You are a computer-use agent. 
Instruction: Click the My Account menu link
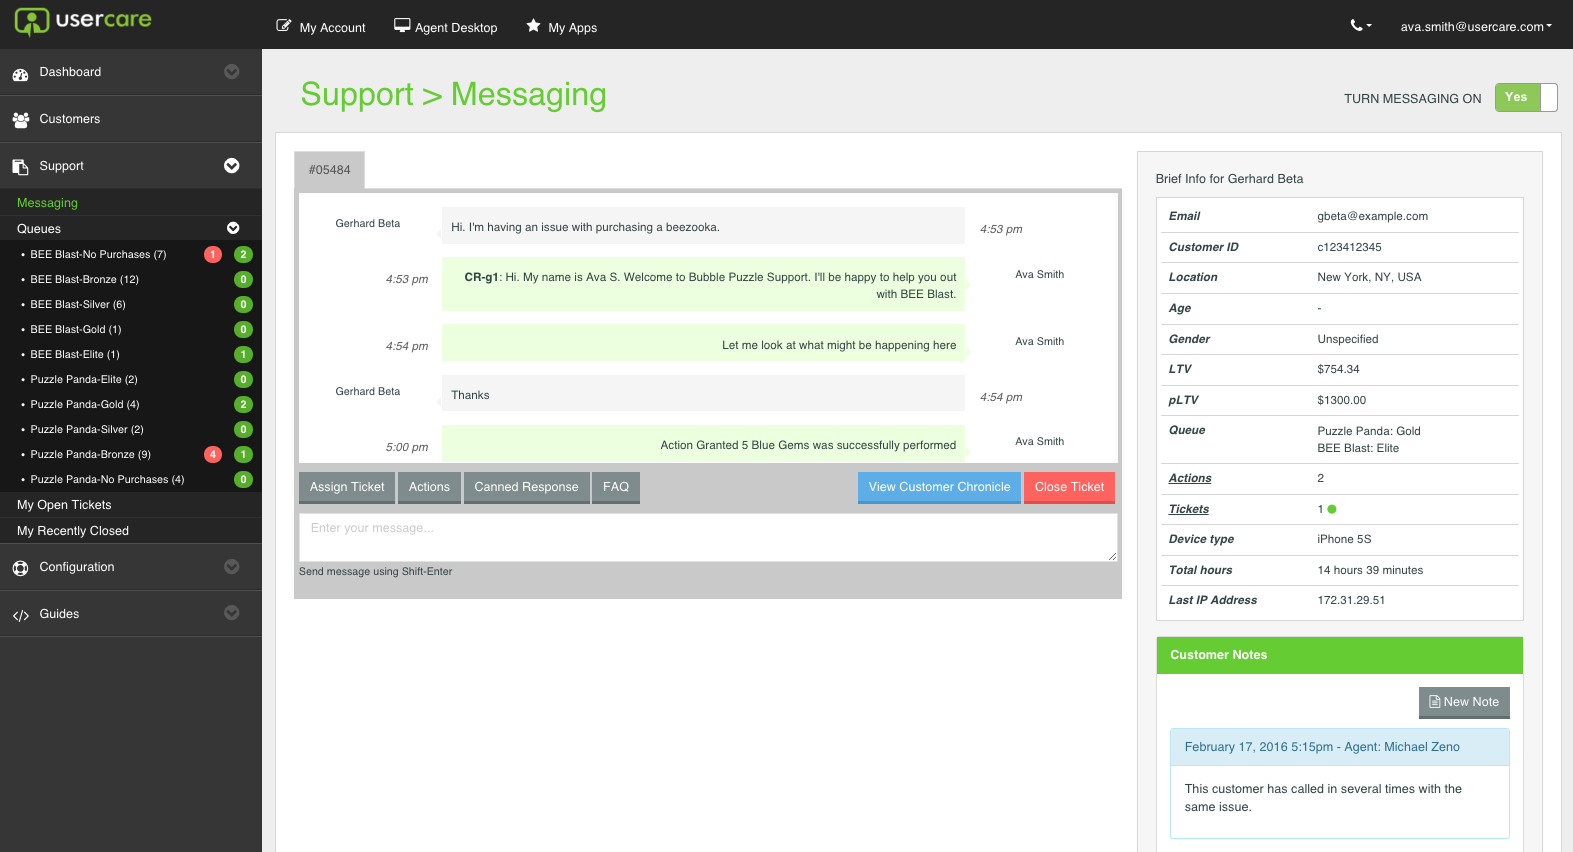coord(332,28)
